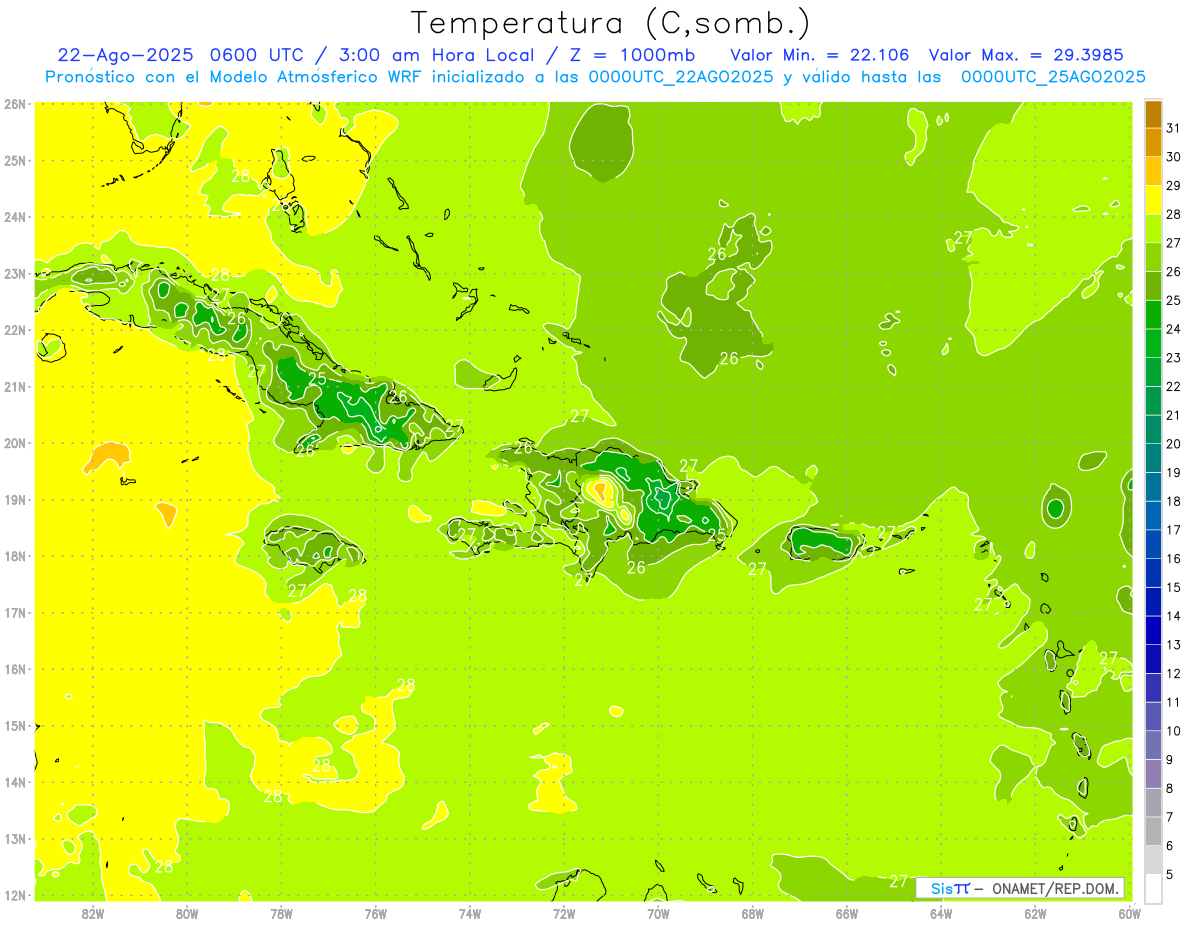Click the "22N" latitude axis label
The height and width of the screenshot is (927, 1200).
pyautogui.click(x=15, y=330)
